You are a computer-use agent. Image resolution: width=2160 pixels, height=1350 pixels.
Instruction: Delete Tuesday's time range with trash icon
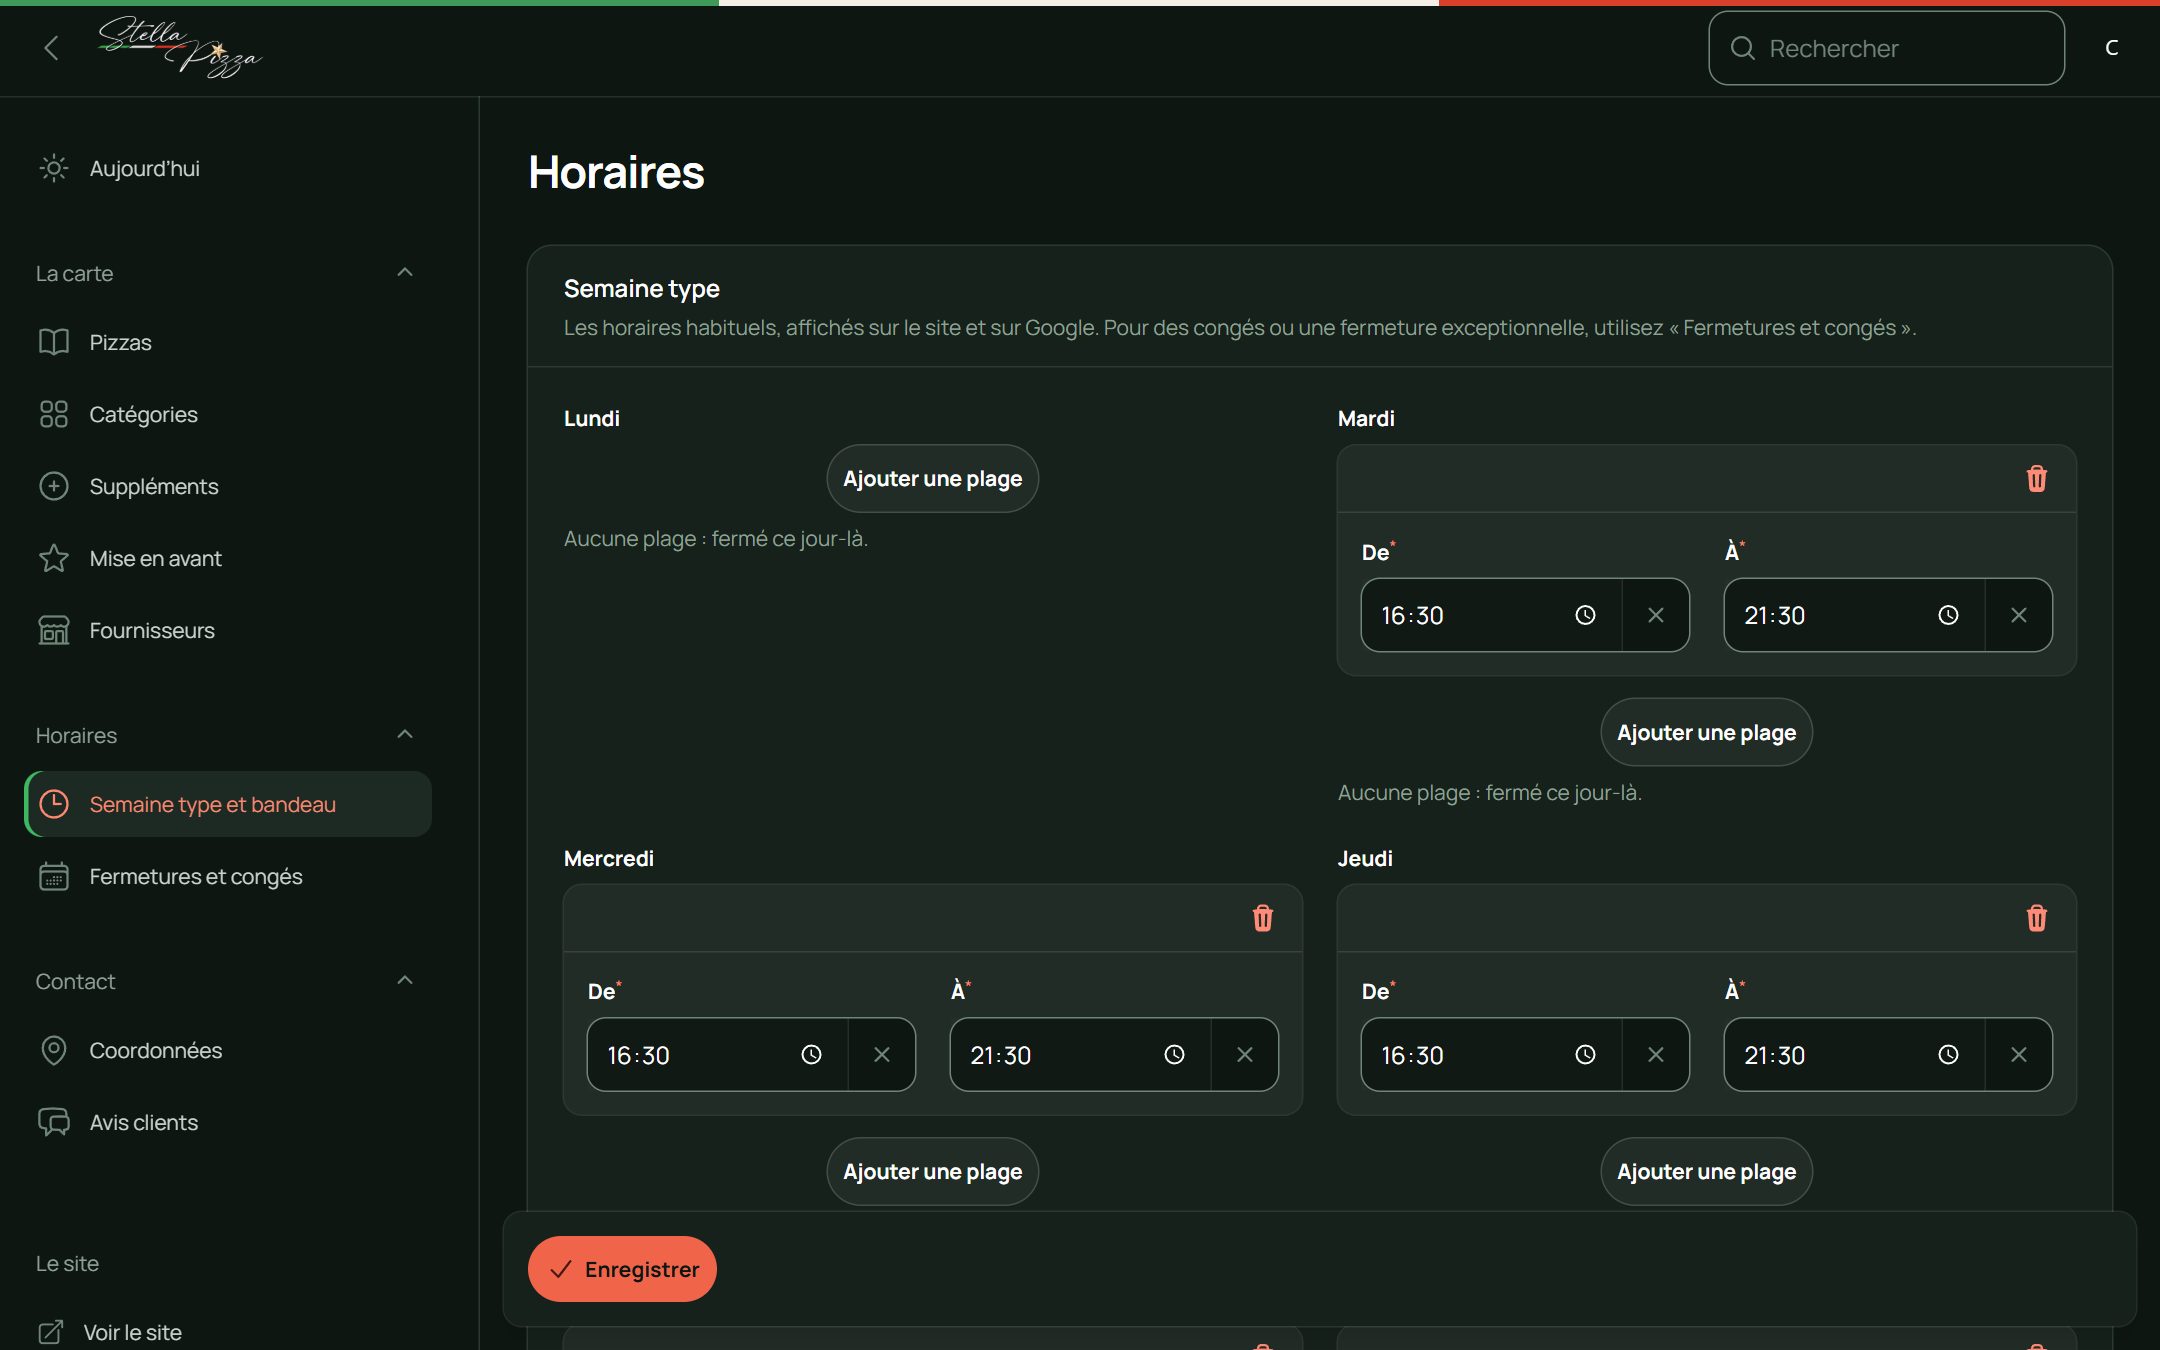[2036, 479]
